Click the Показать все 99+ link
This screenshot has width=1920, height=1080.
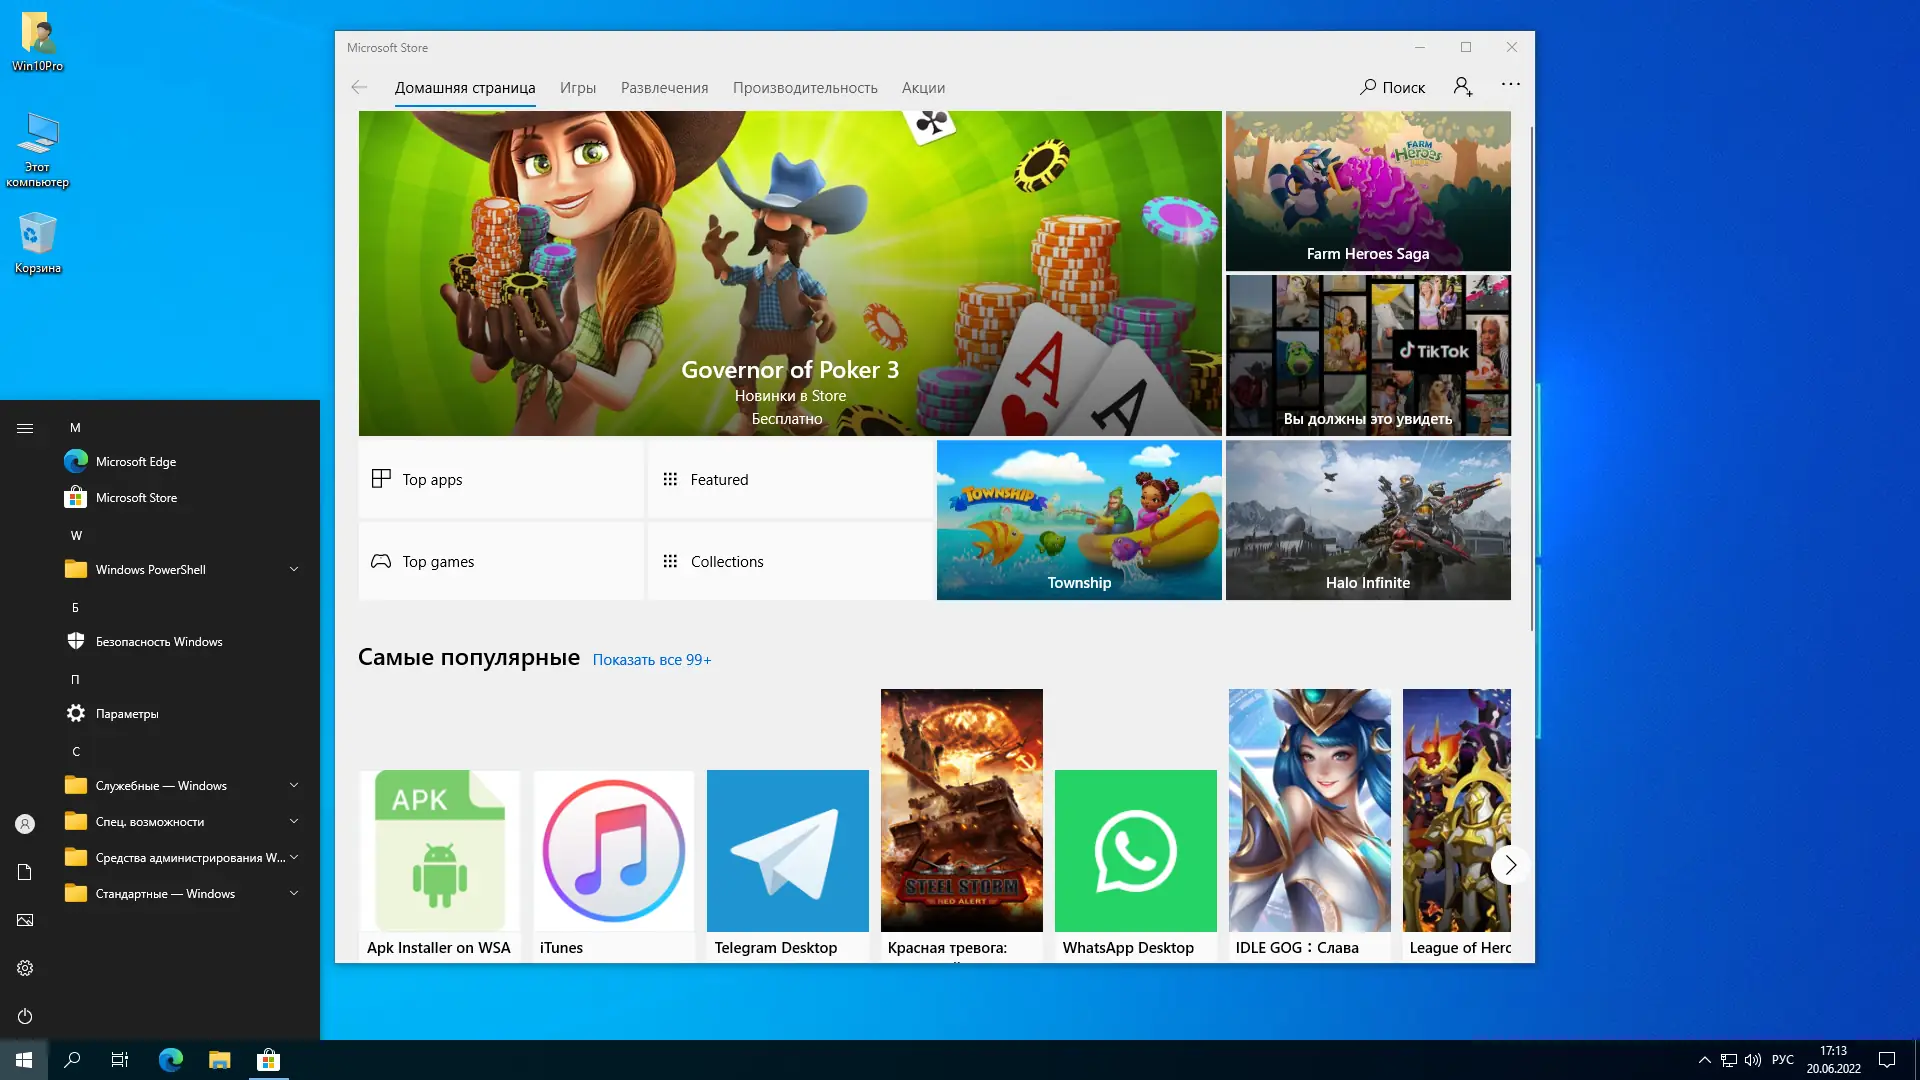click(651, 659)
